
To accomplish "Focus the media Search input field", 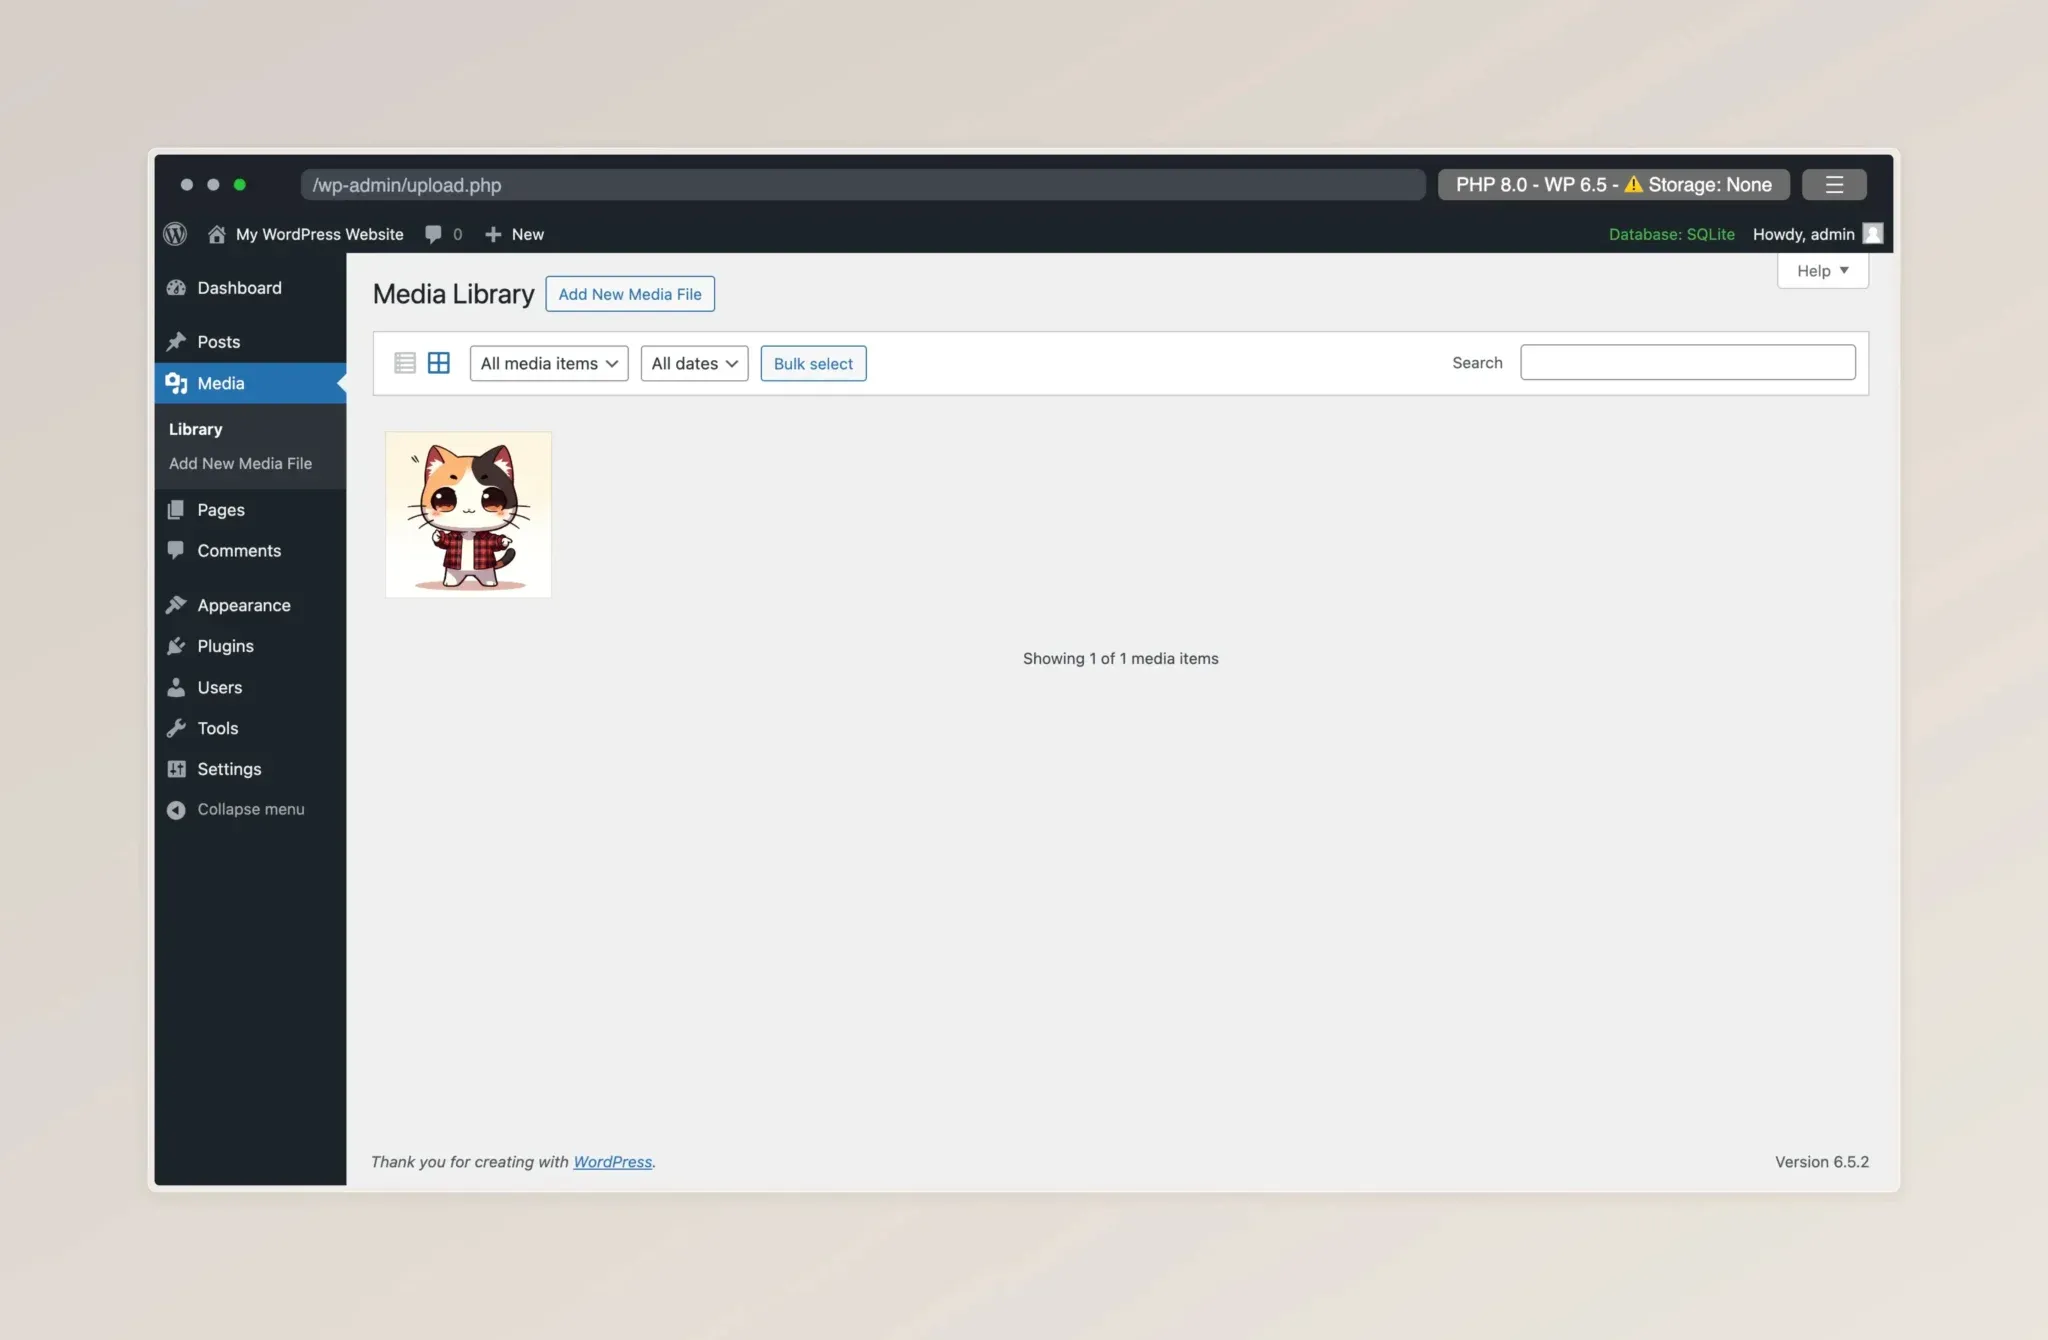I will (1687, 362).
